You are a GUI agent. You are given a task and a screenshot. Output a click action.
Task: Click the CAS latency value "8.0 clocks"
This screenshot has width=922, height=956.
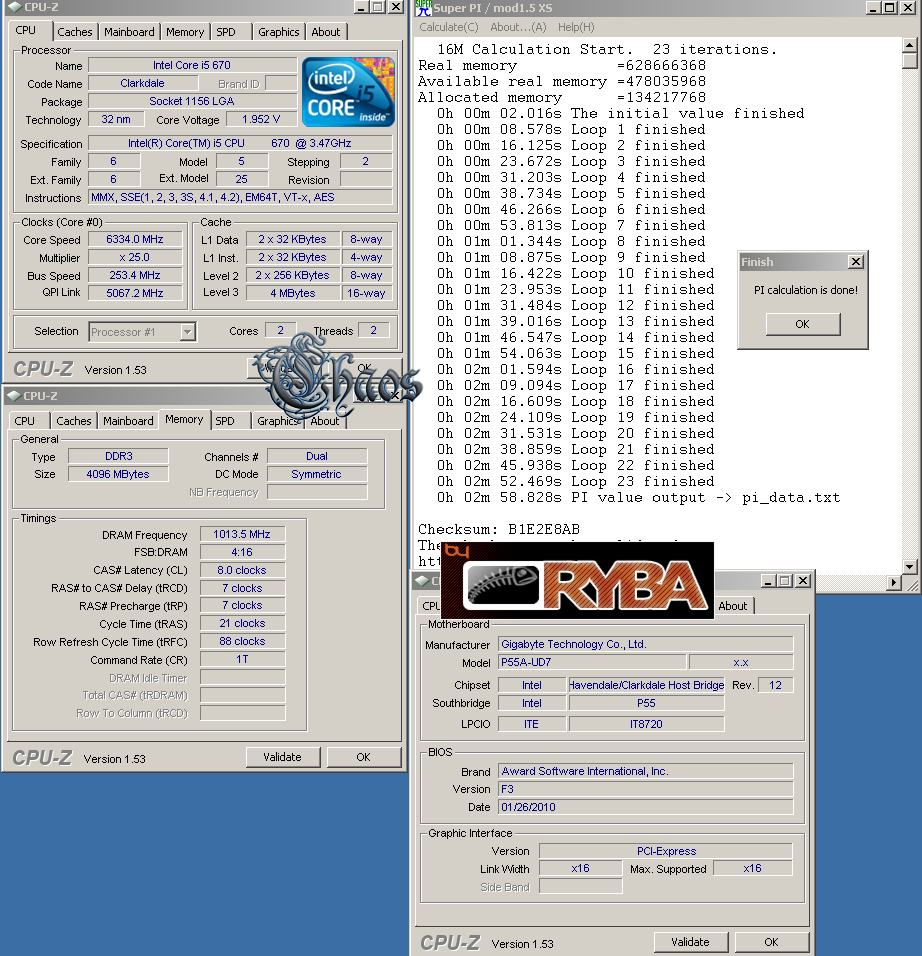click(242, 570)
